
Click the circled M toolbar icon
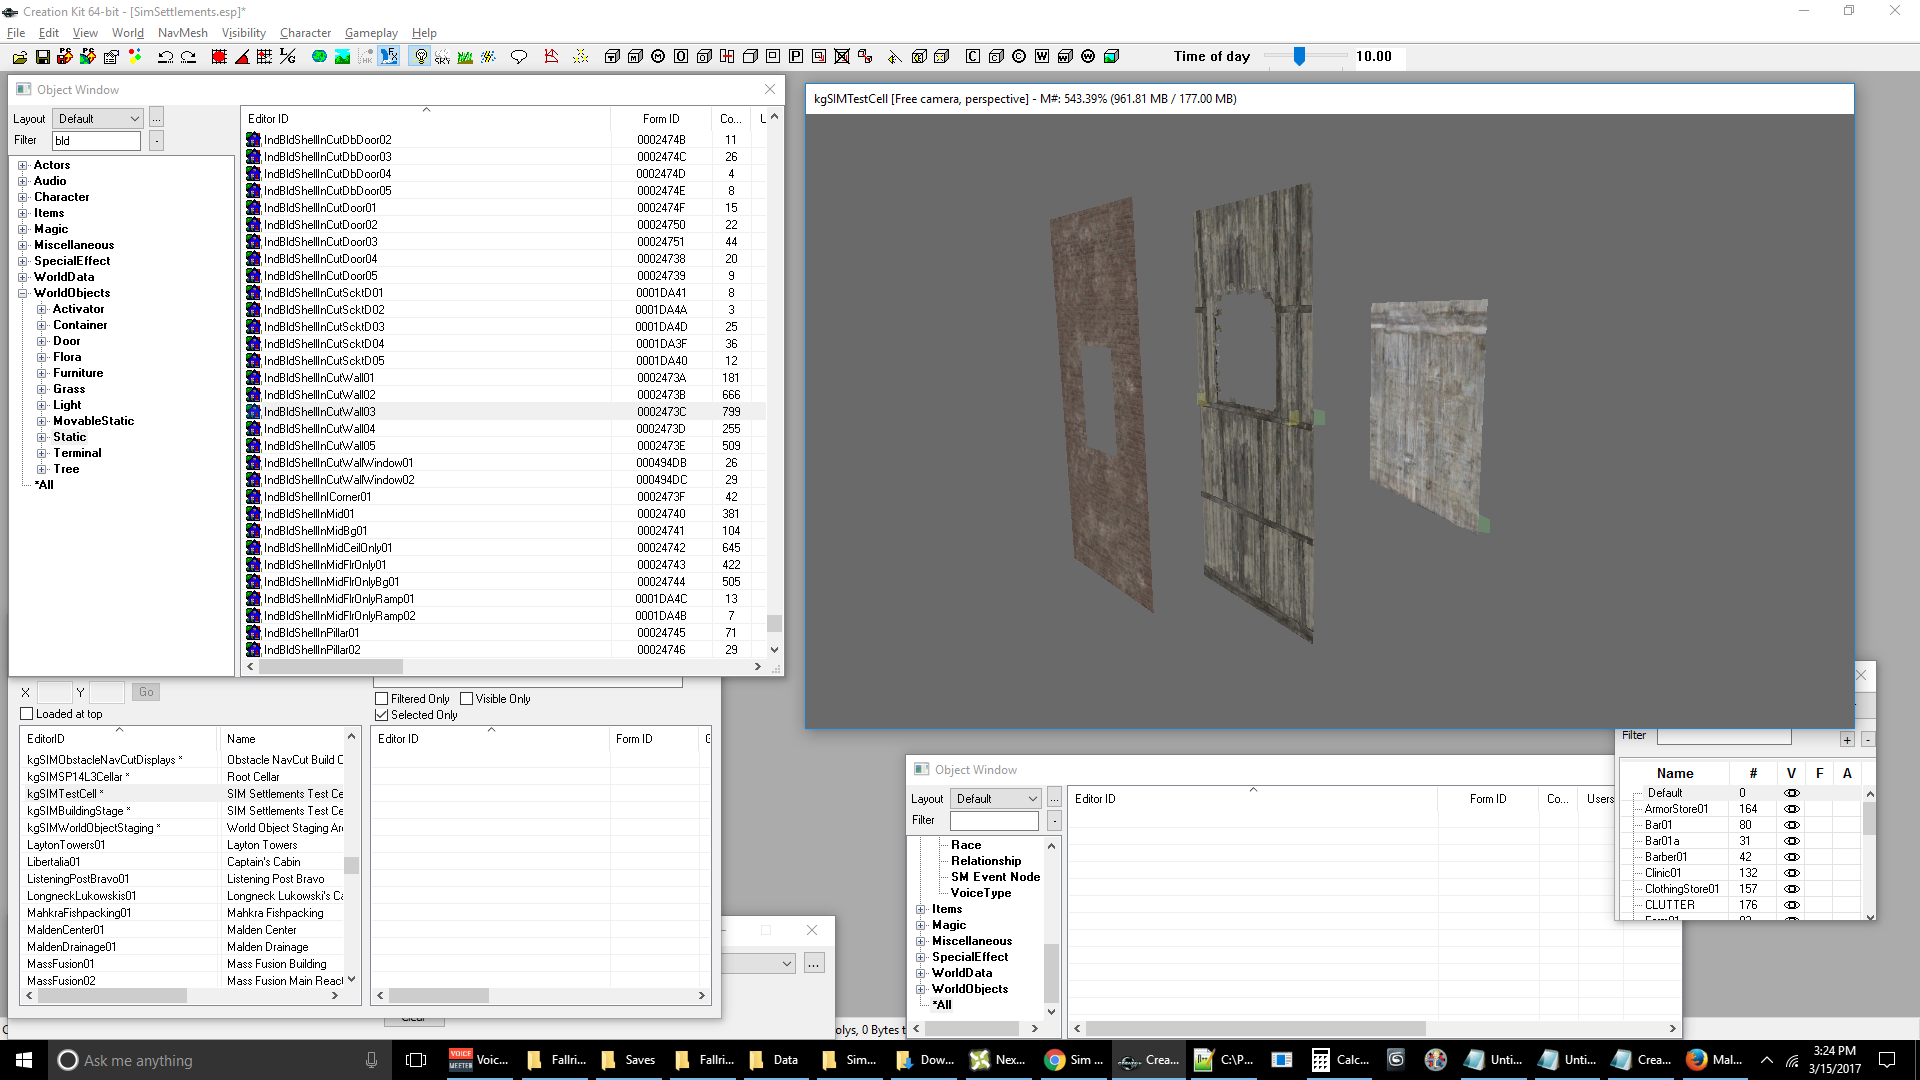pyautogui.click(x=658, y=57)
